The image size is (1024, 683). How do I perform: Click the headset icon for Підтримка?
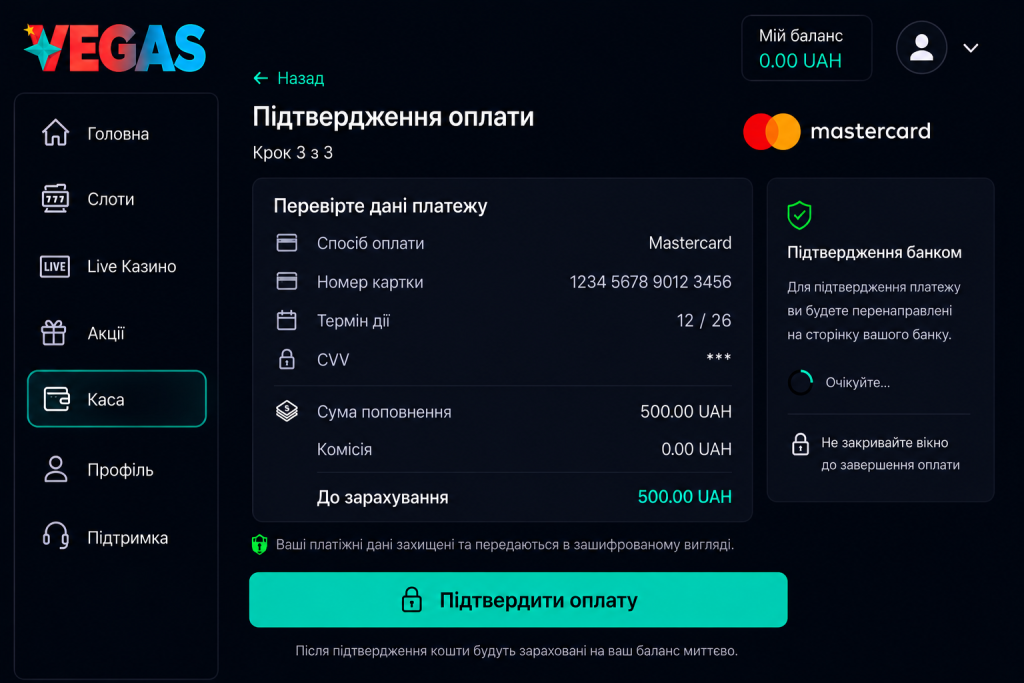point(56,536)
